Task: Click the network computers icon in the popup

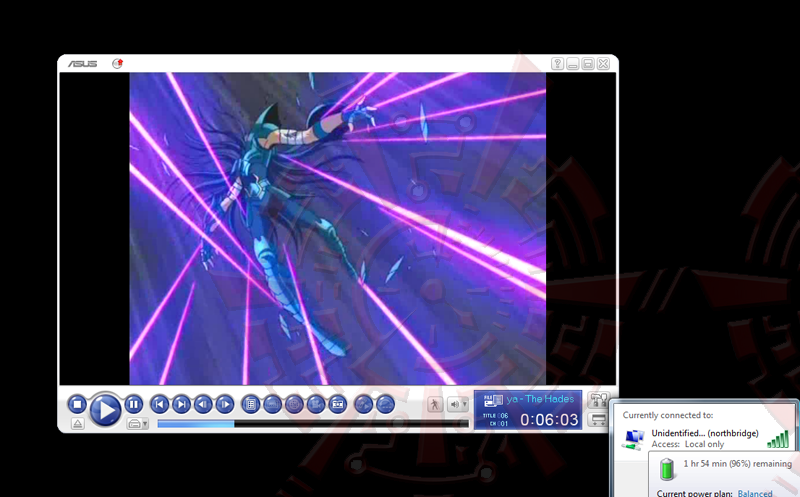Action: 633,438
